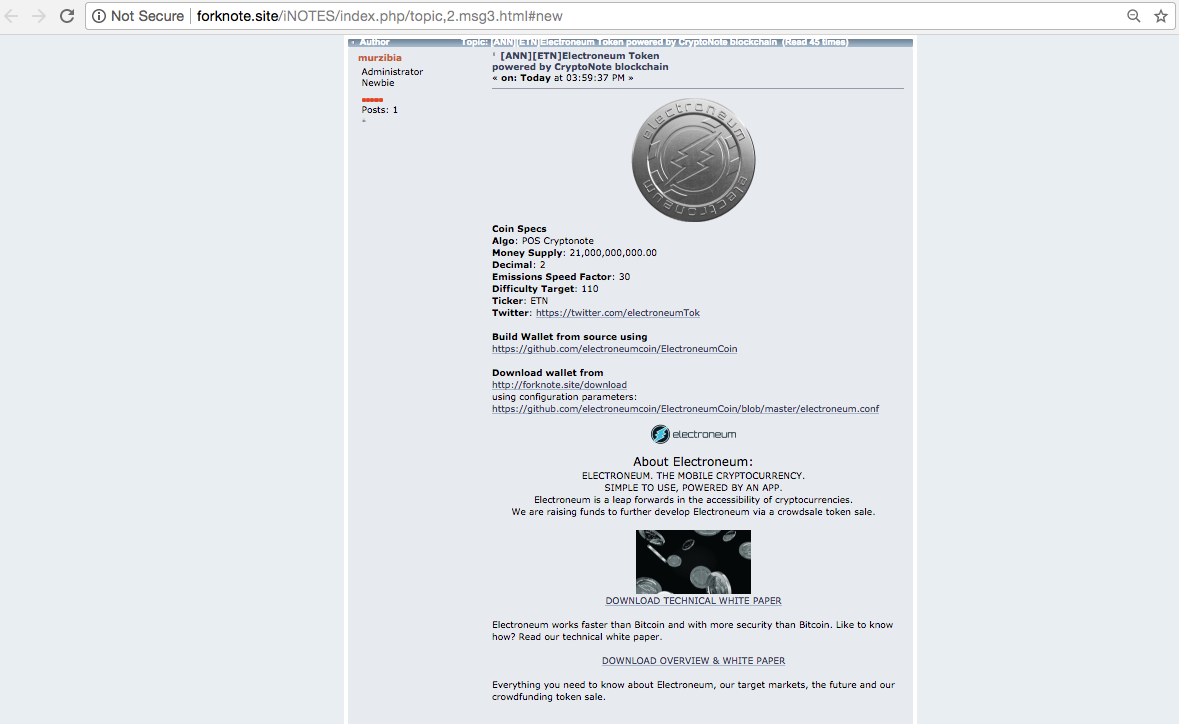Reload the page with the refresh icon

67,16
